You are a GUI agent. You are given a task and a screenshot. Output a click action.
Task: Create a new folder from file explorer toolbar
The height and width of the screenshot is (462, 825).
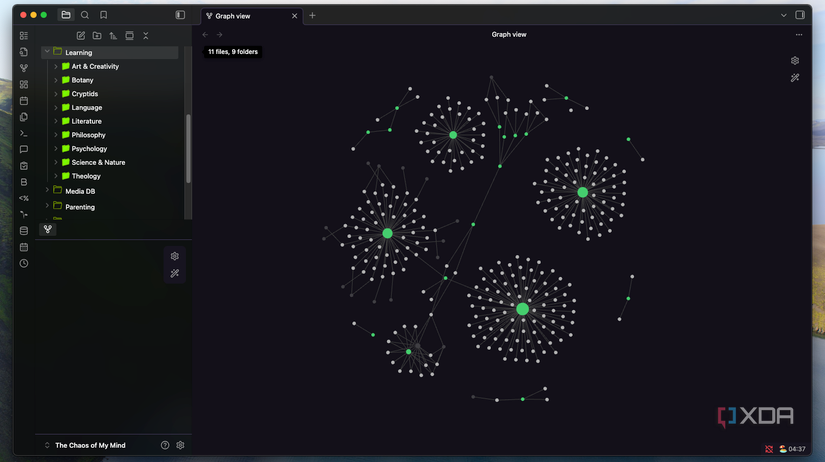tap(97, 36)
